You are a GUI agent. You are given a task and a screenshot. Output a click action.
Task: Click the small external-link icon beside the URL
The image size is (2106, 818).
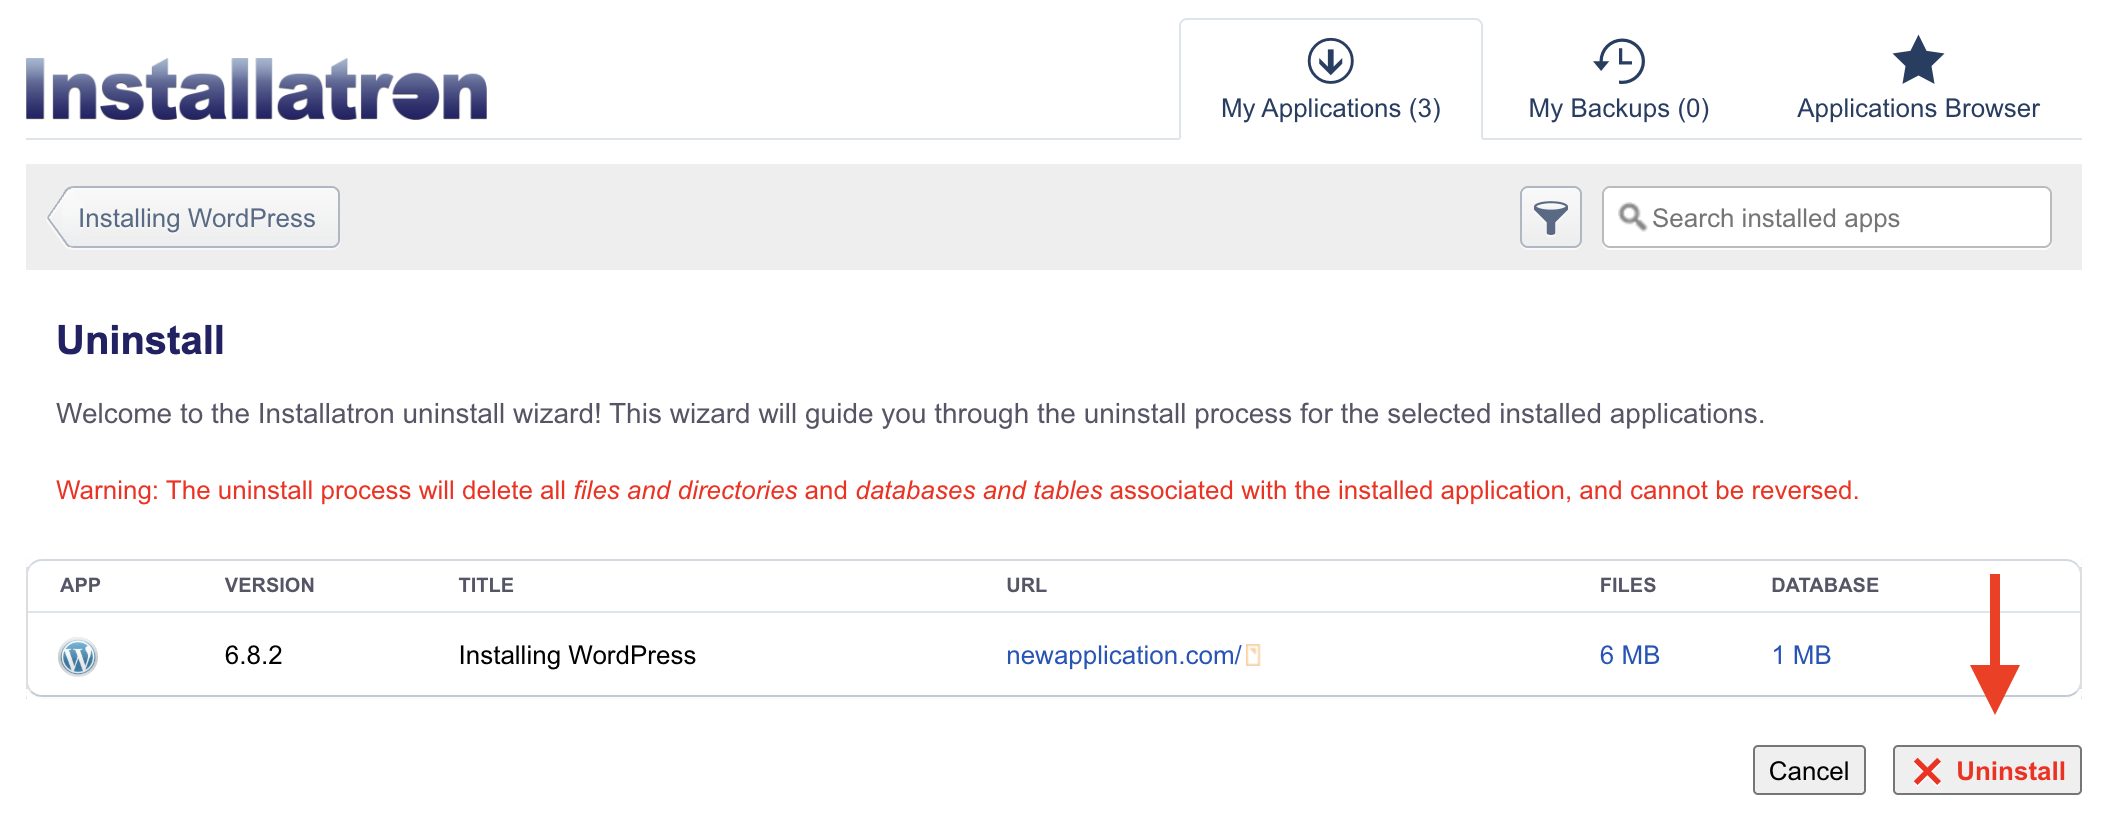(x=1253, y=656)
